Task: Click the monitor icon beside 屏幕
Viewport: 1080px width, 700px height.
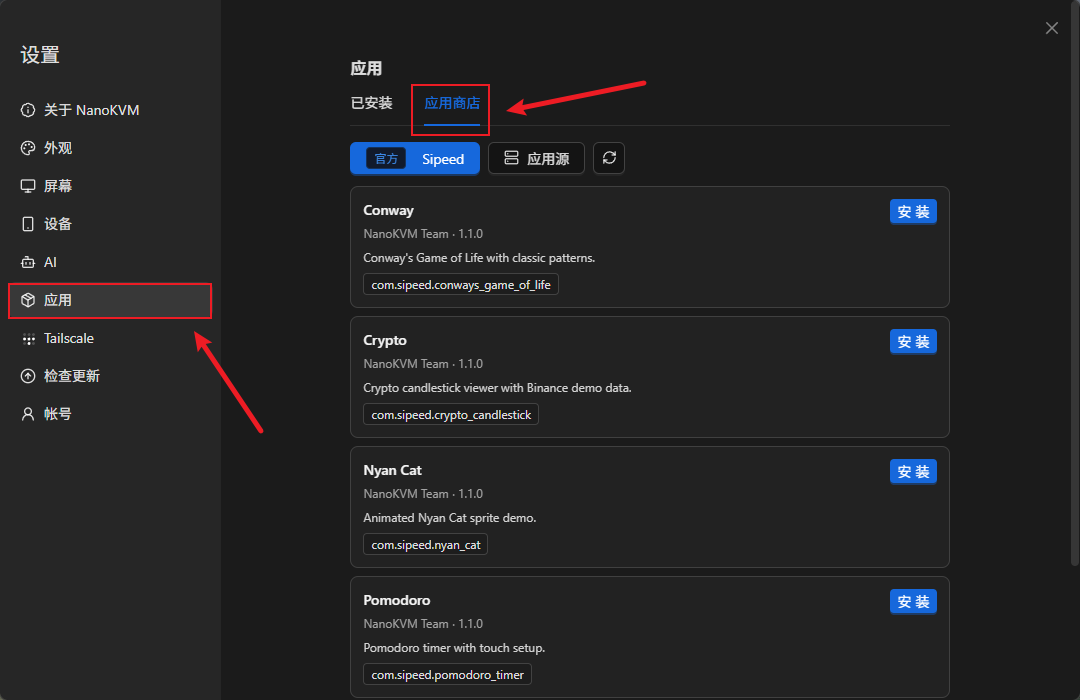Action: (x=28, y=186)
